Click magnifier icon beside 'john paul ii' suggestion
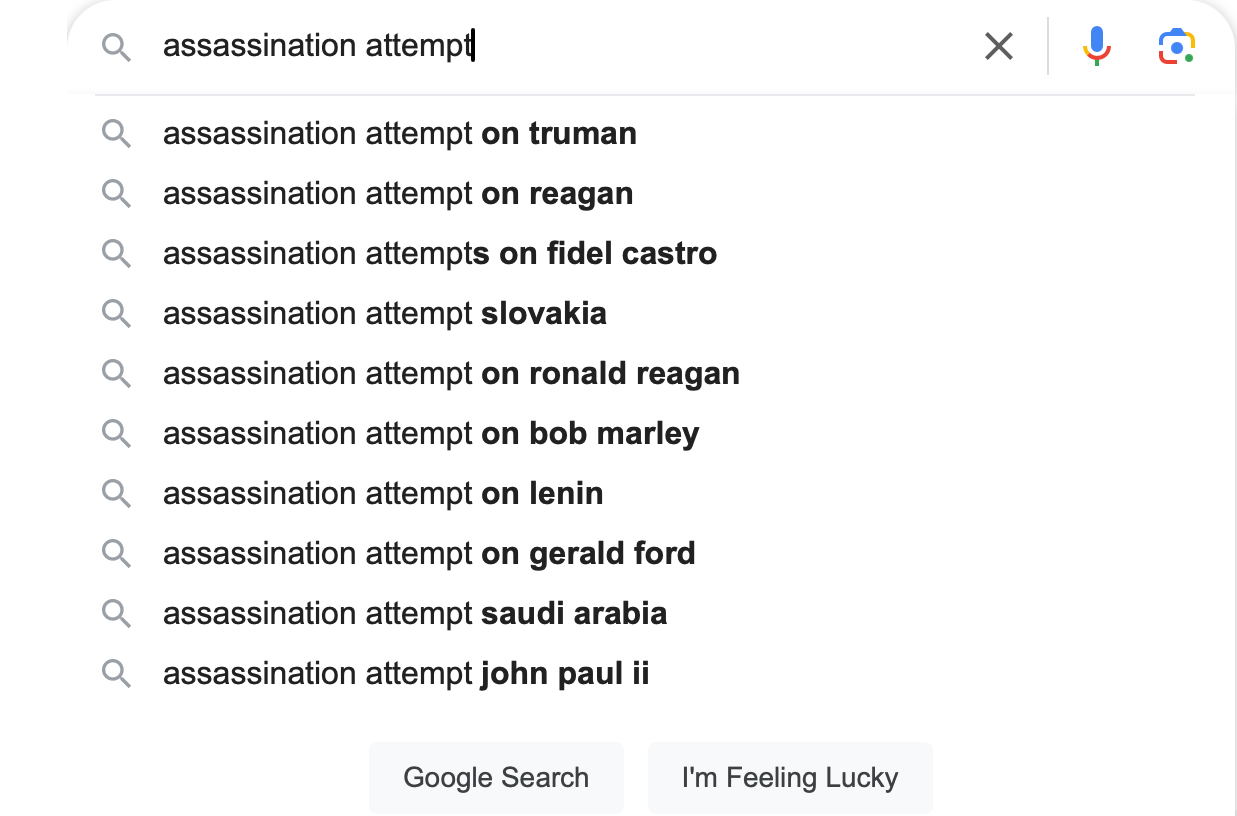Image resolution: width=1237 pixels, height=816 pixels. click(117, 673)
